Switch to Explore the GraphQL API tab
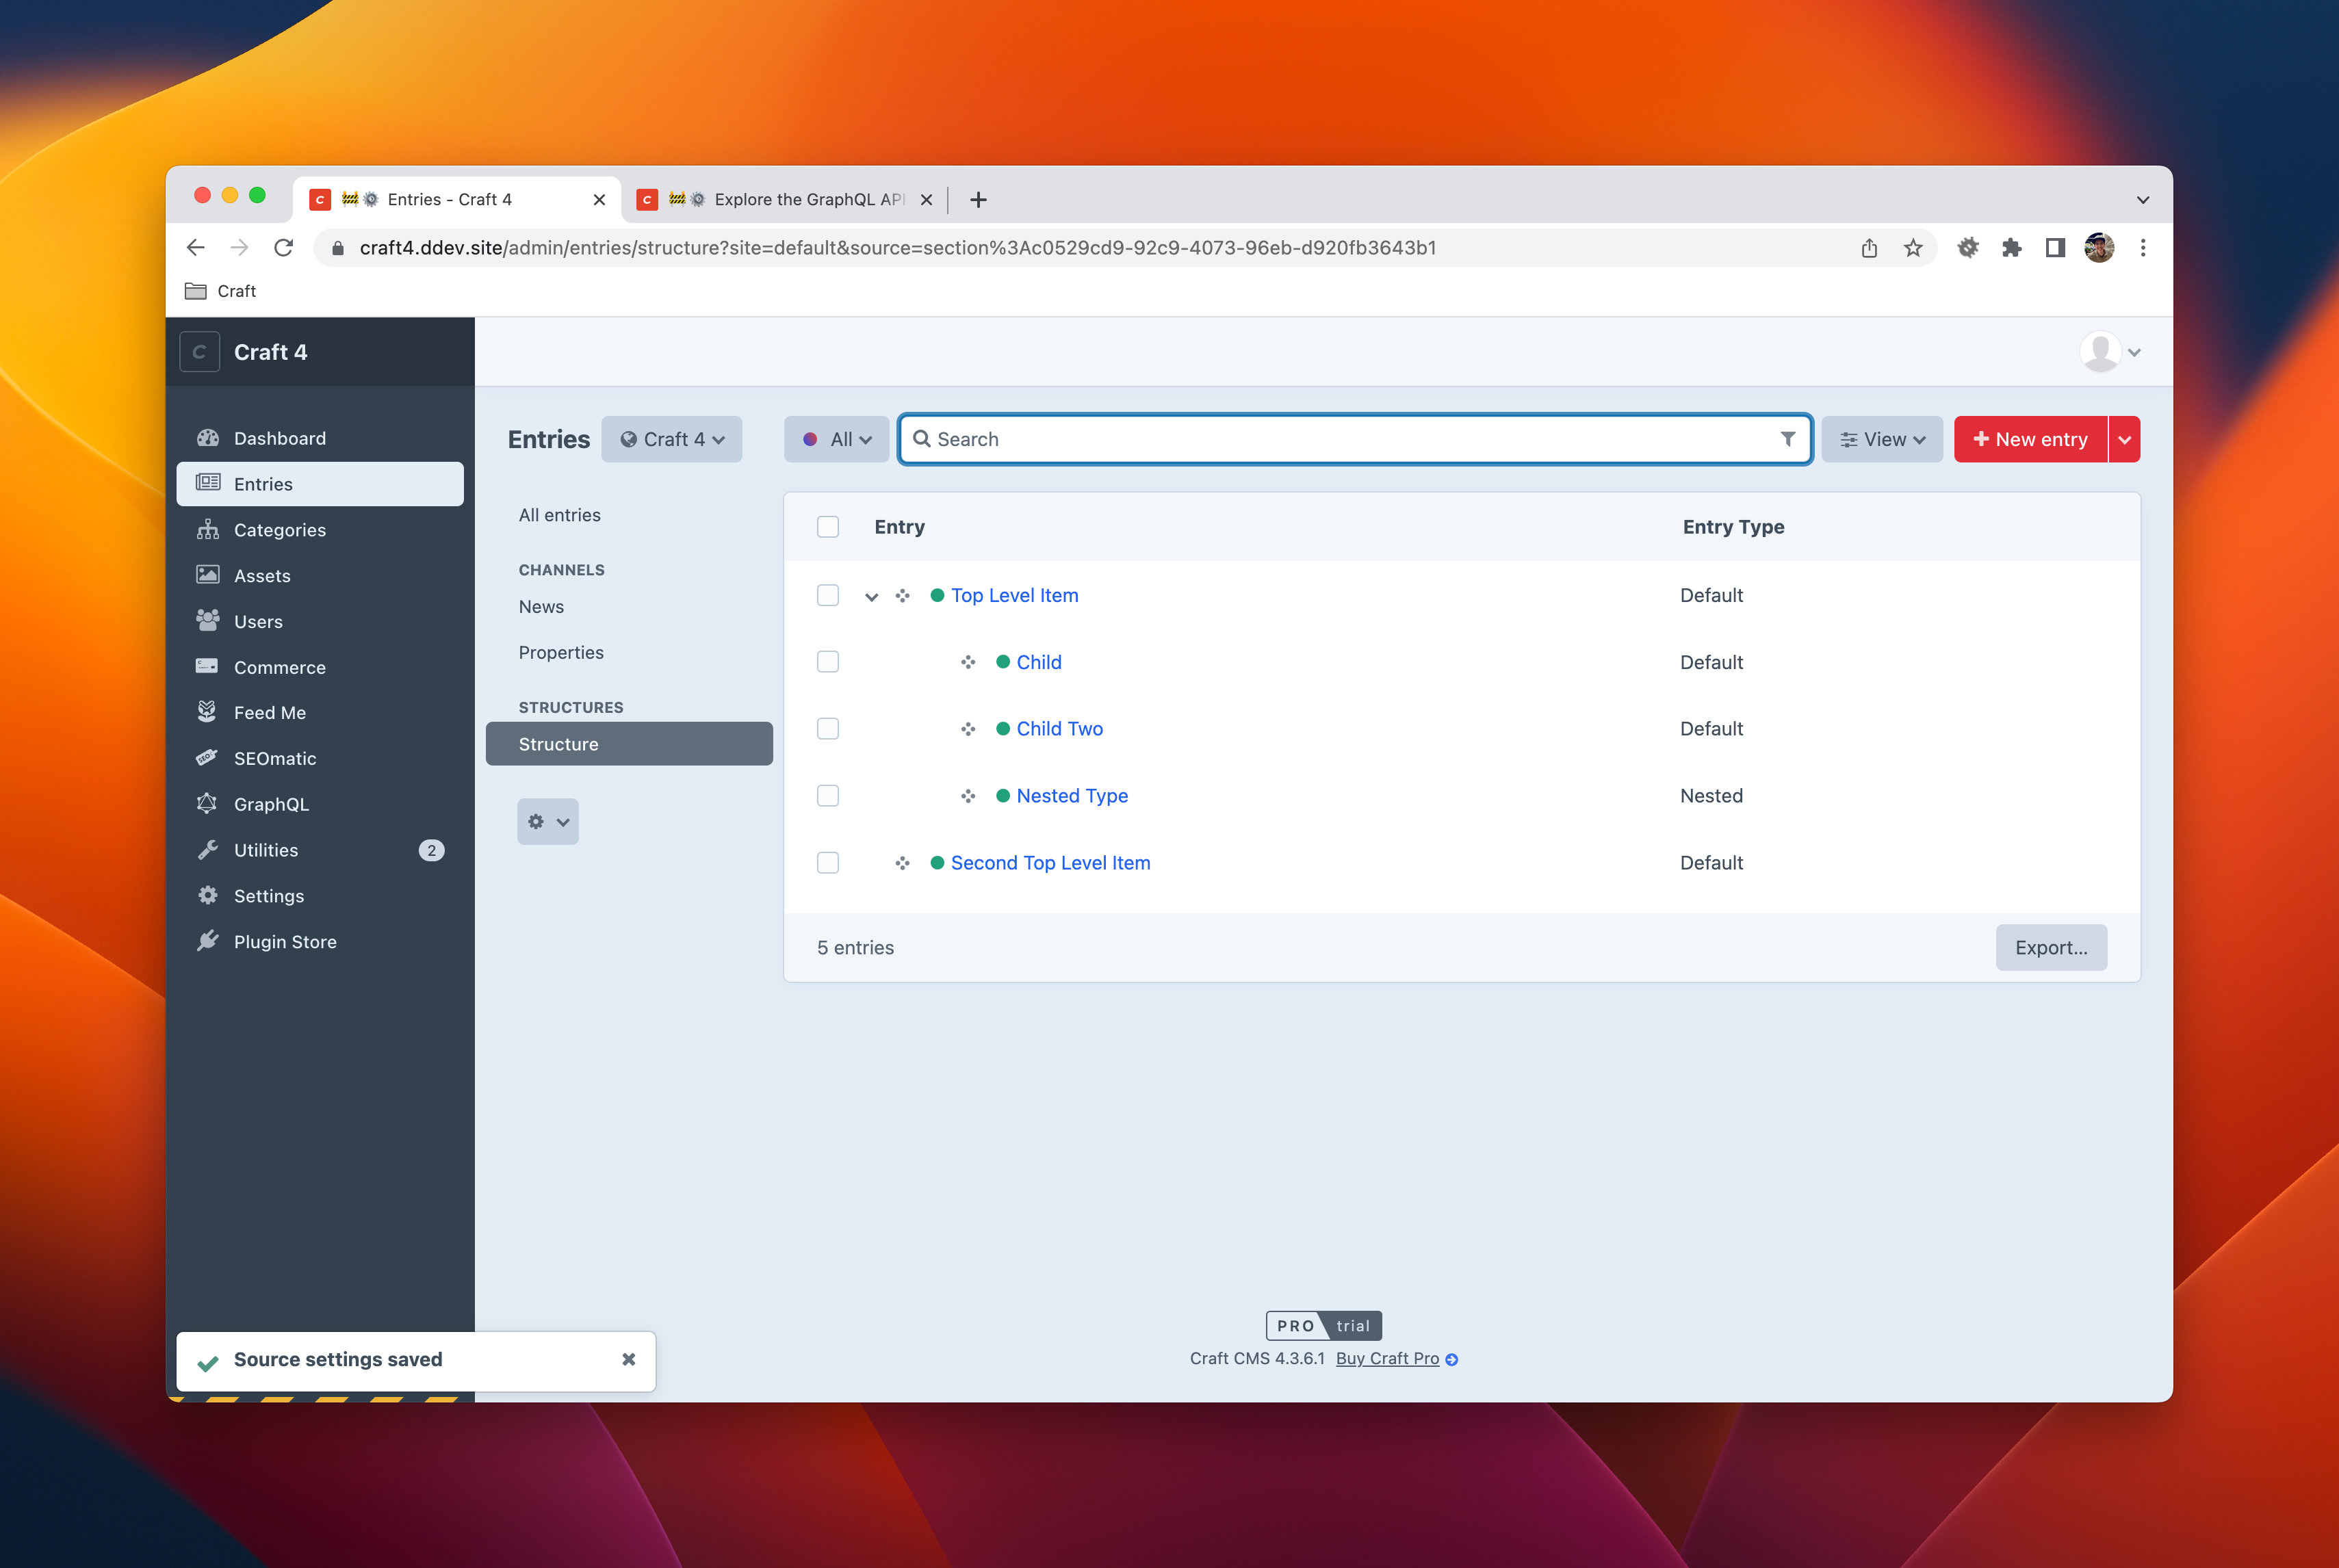Image resolution: width=2339 pixels, height=1568 pixels. 786,199
